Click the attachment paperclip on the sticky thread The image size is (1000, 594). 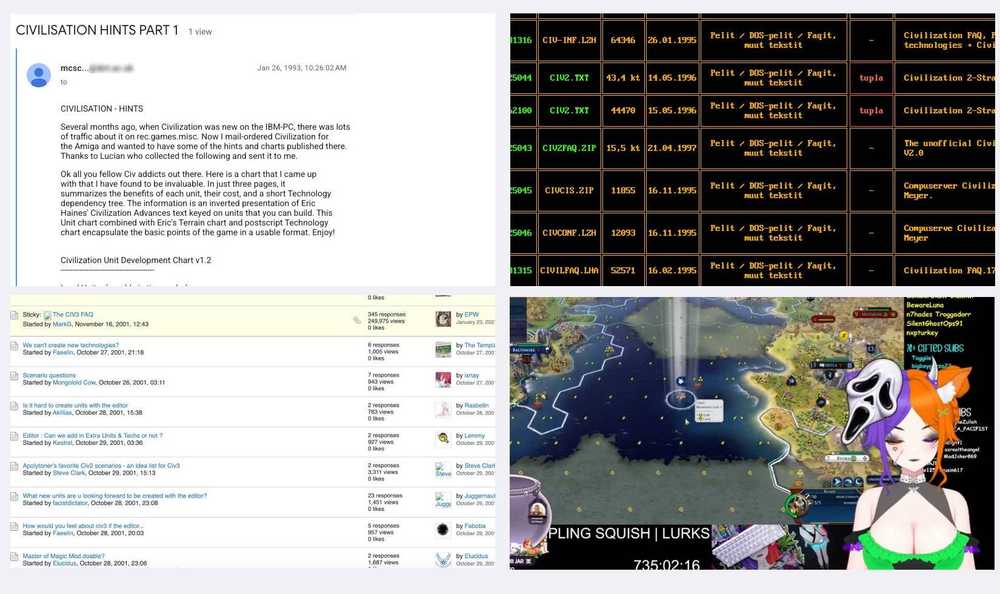357,320
